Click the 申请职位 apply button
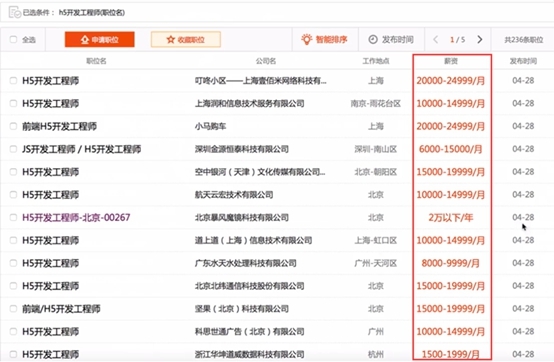This screenshot has height=362, width=554. [100, 39]
